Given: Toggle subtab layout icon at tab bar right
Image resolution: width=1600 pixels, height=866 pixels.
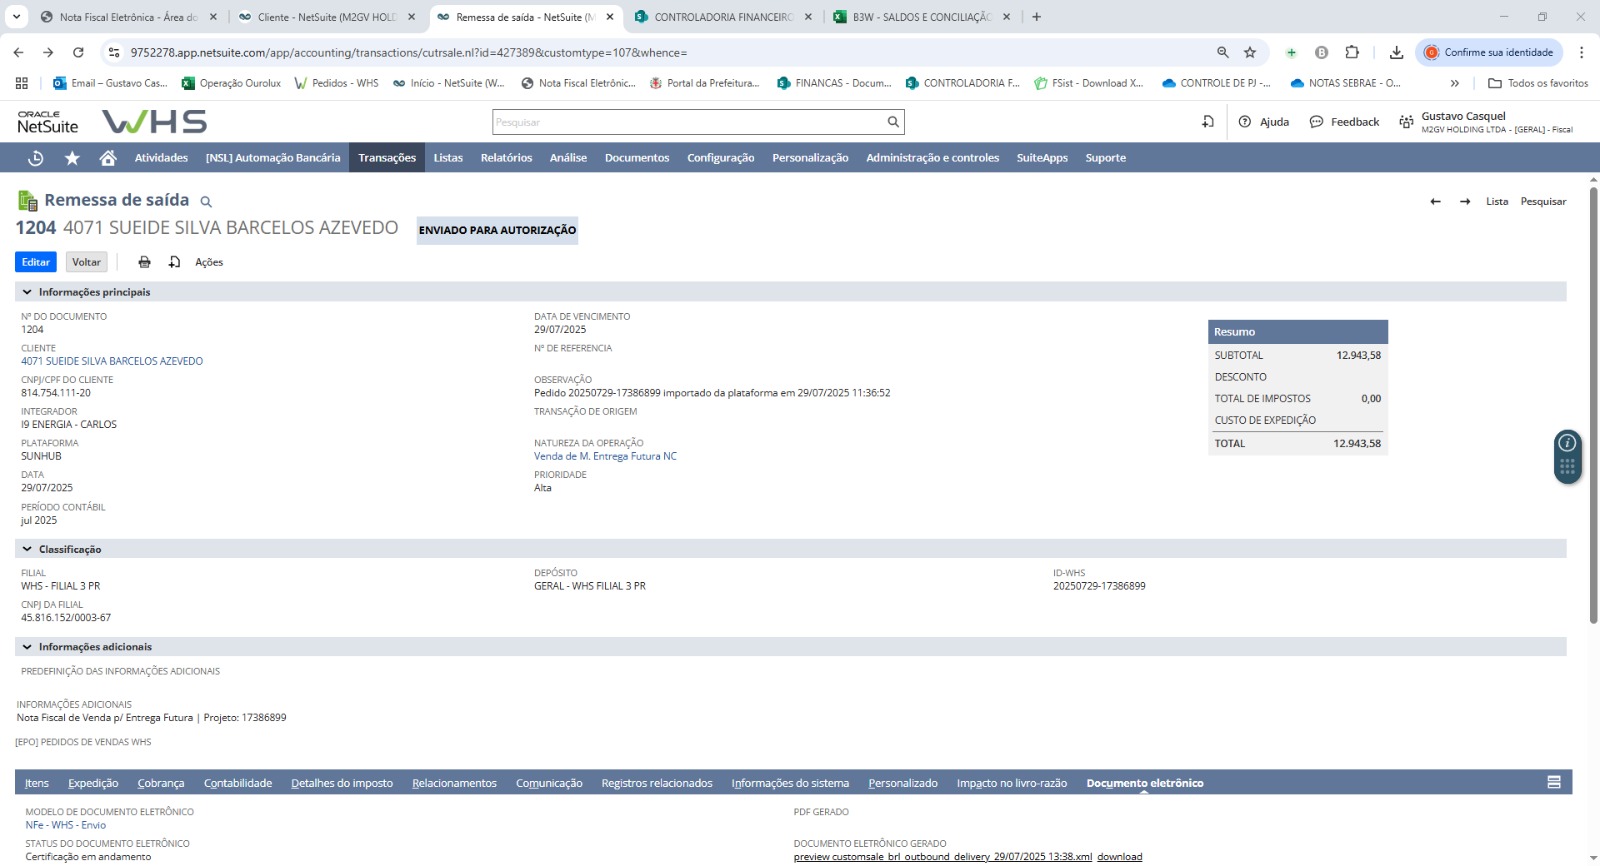Looking at the screenshot, I should point(1554,783).
